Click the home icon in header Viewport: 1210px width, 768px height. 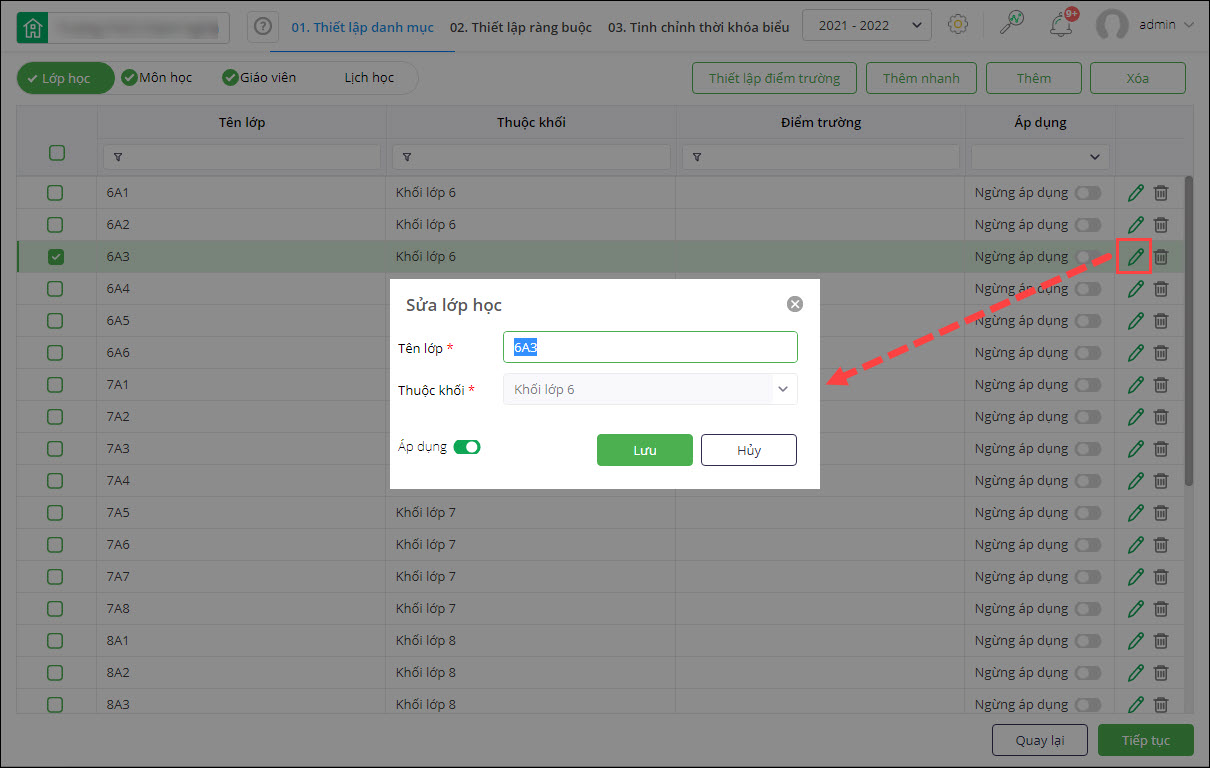click(32, 27)
